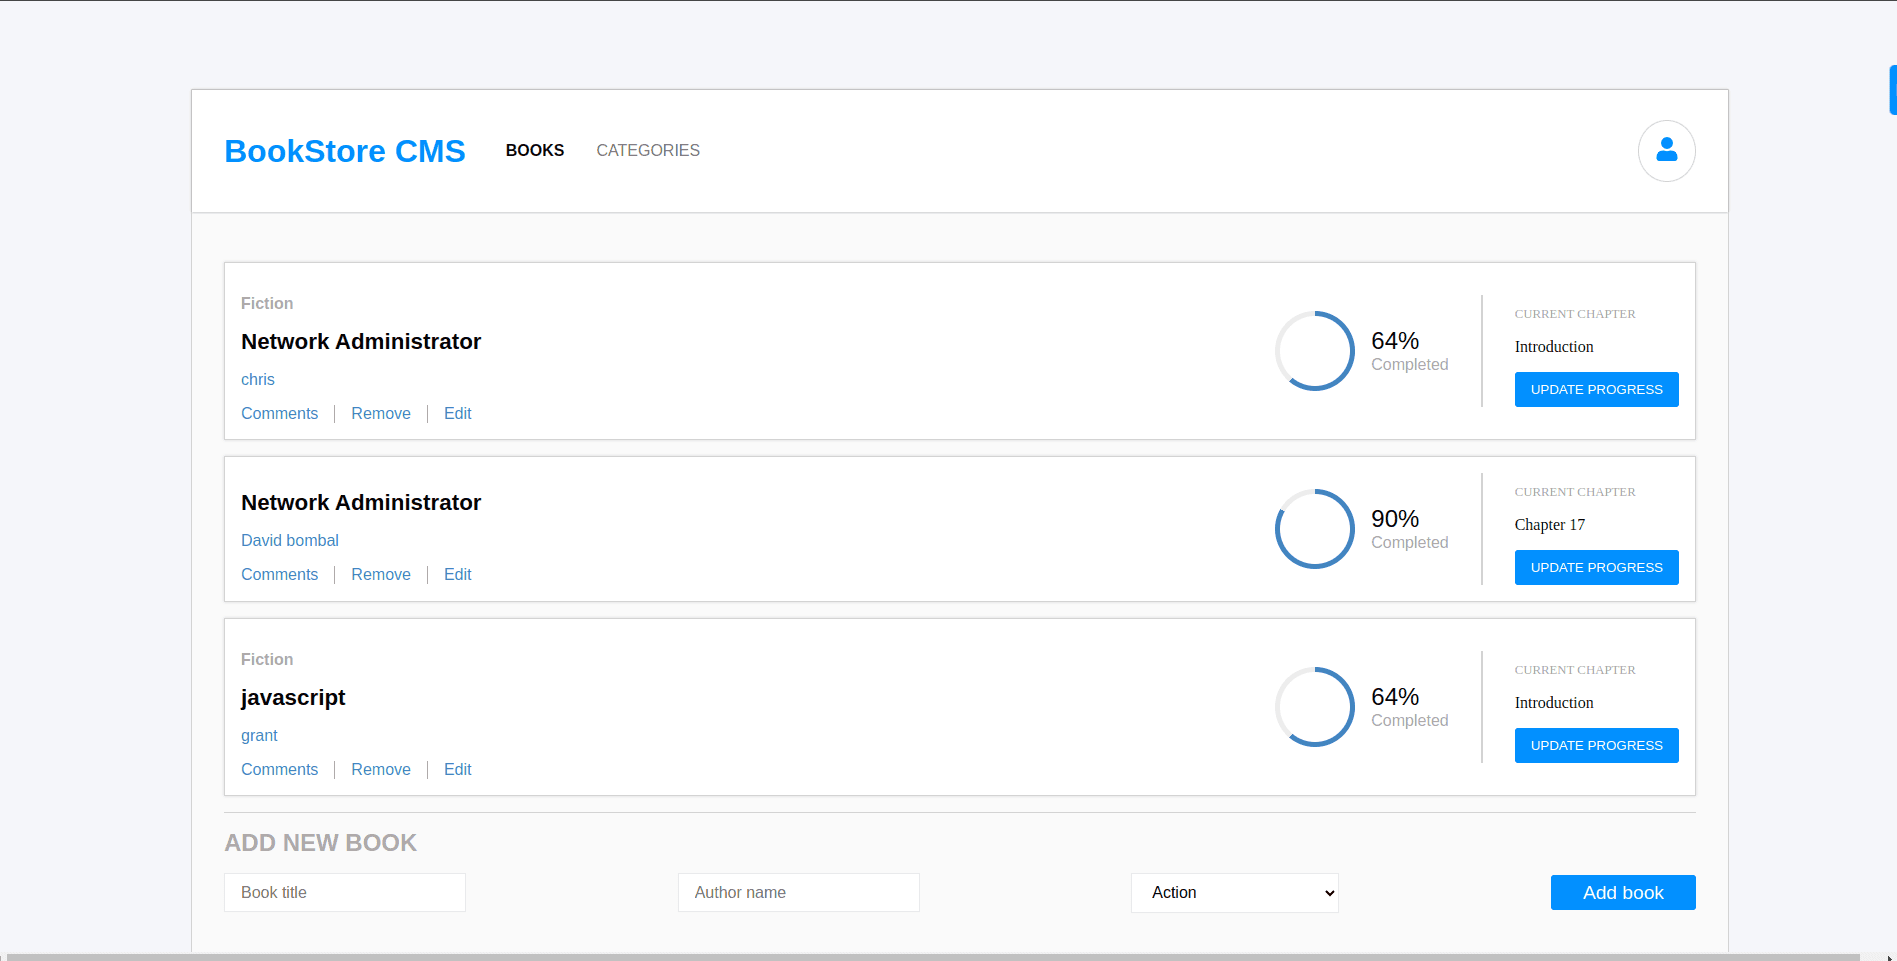Edit the javascript book

coord(457,770)
